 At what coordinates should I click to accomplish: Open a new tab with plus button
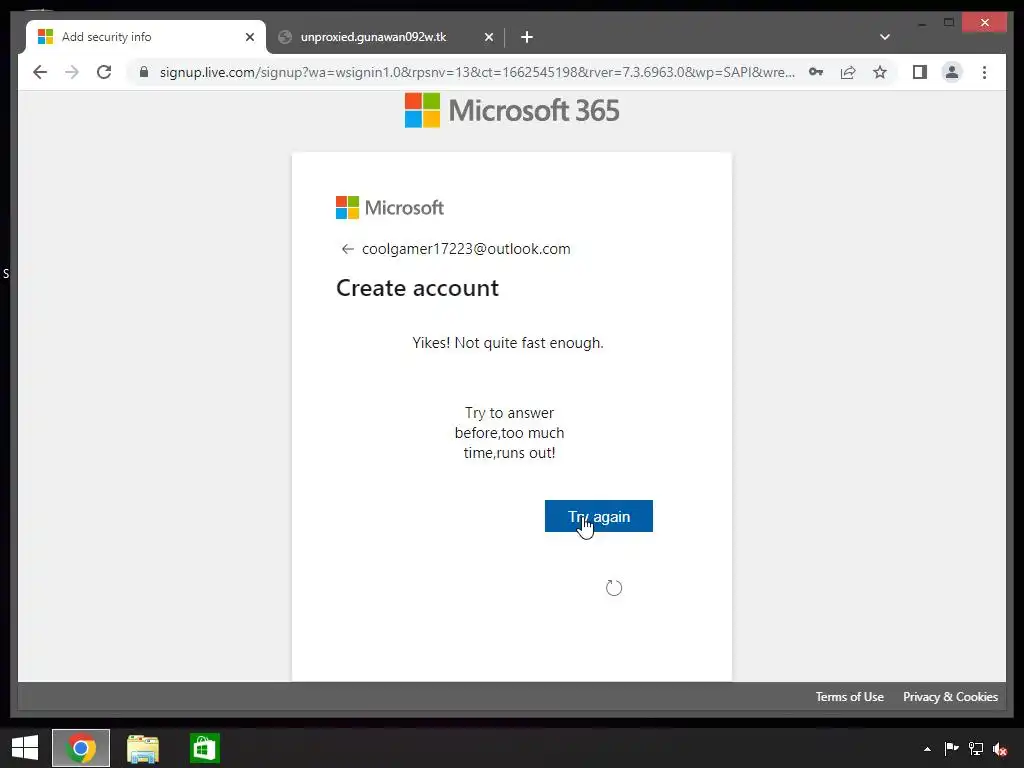click(x=527, y=37)
